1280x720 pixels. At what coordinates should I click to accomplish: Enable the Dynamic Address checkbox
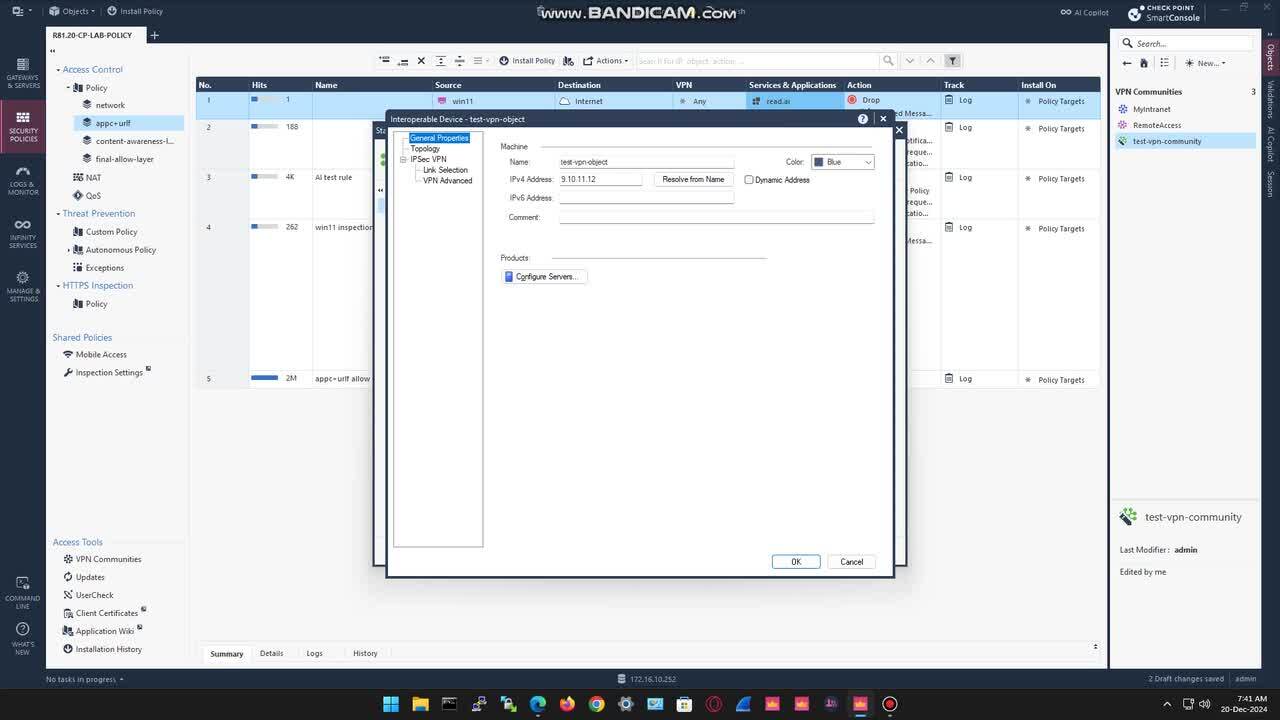pos(749,179)
